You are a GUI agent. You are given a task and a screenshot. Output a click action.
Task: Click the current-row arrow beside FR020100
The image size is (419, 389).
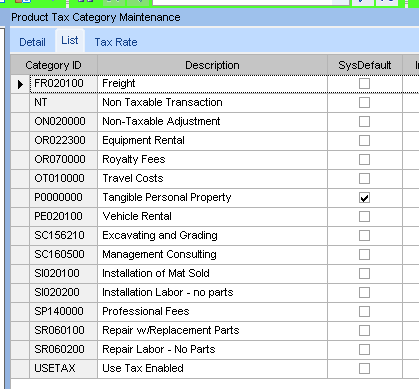pos(20,84)
